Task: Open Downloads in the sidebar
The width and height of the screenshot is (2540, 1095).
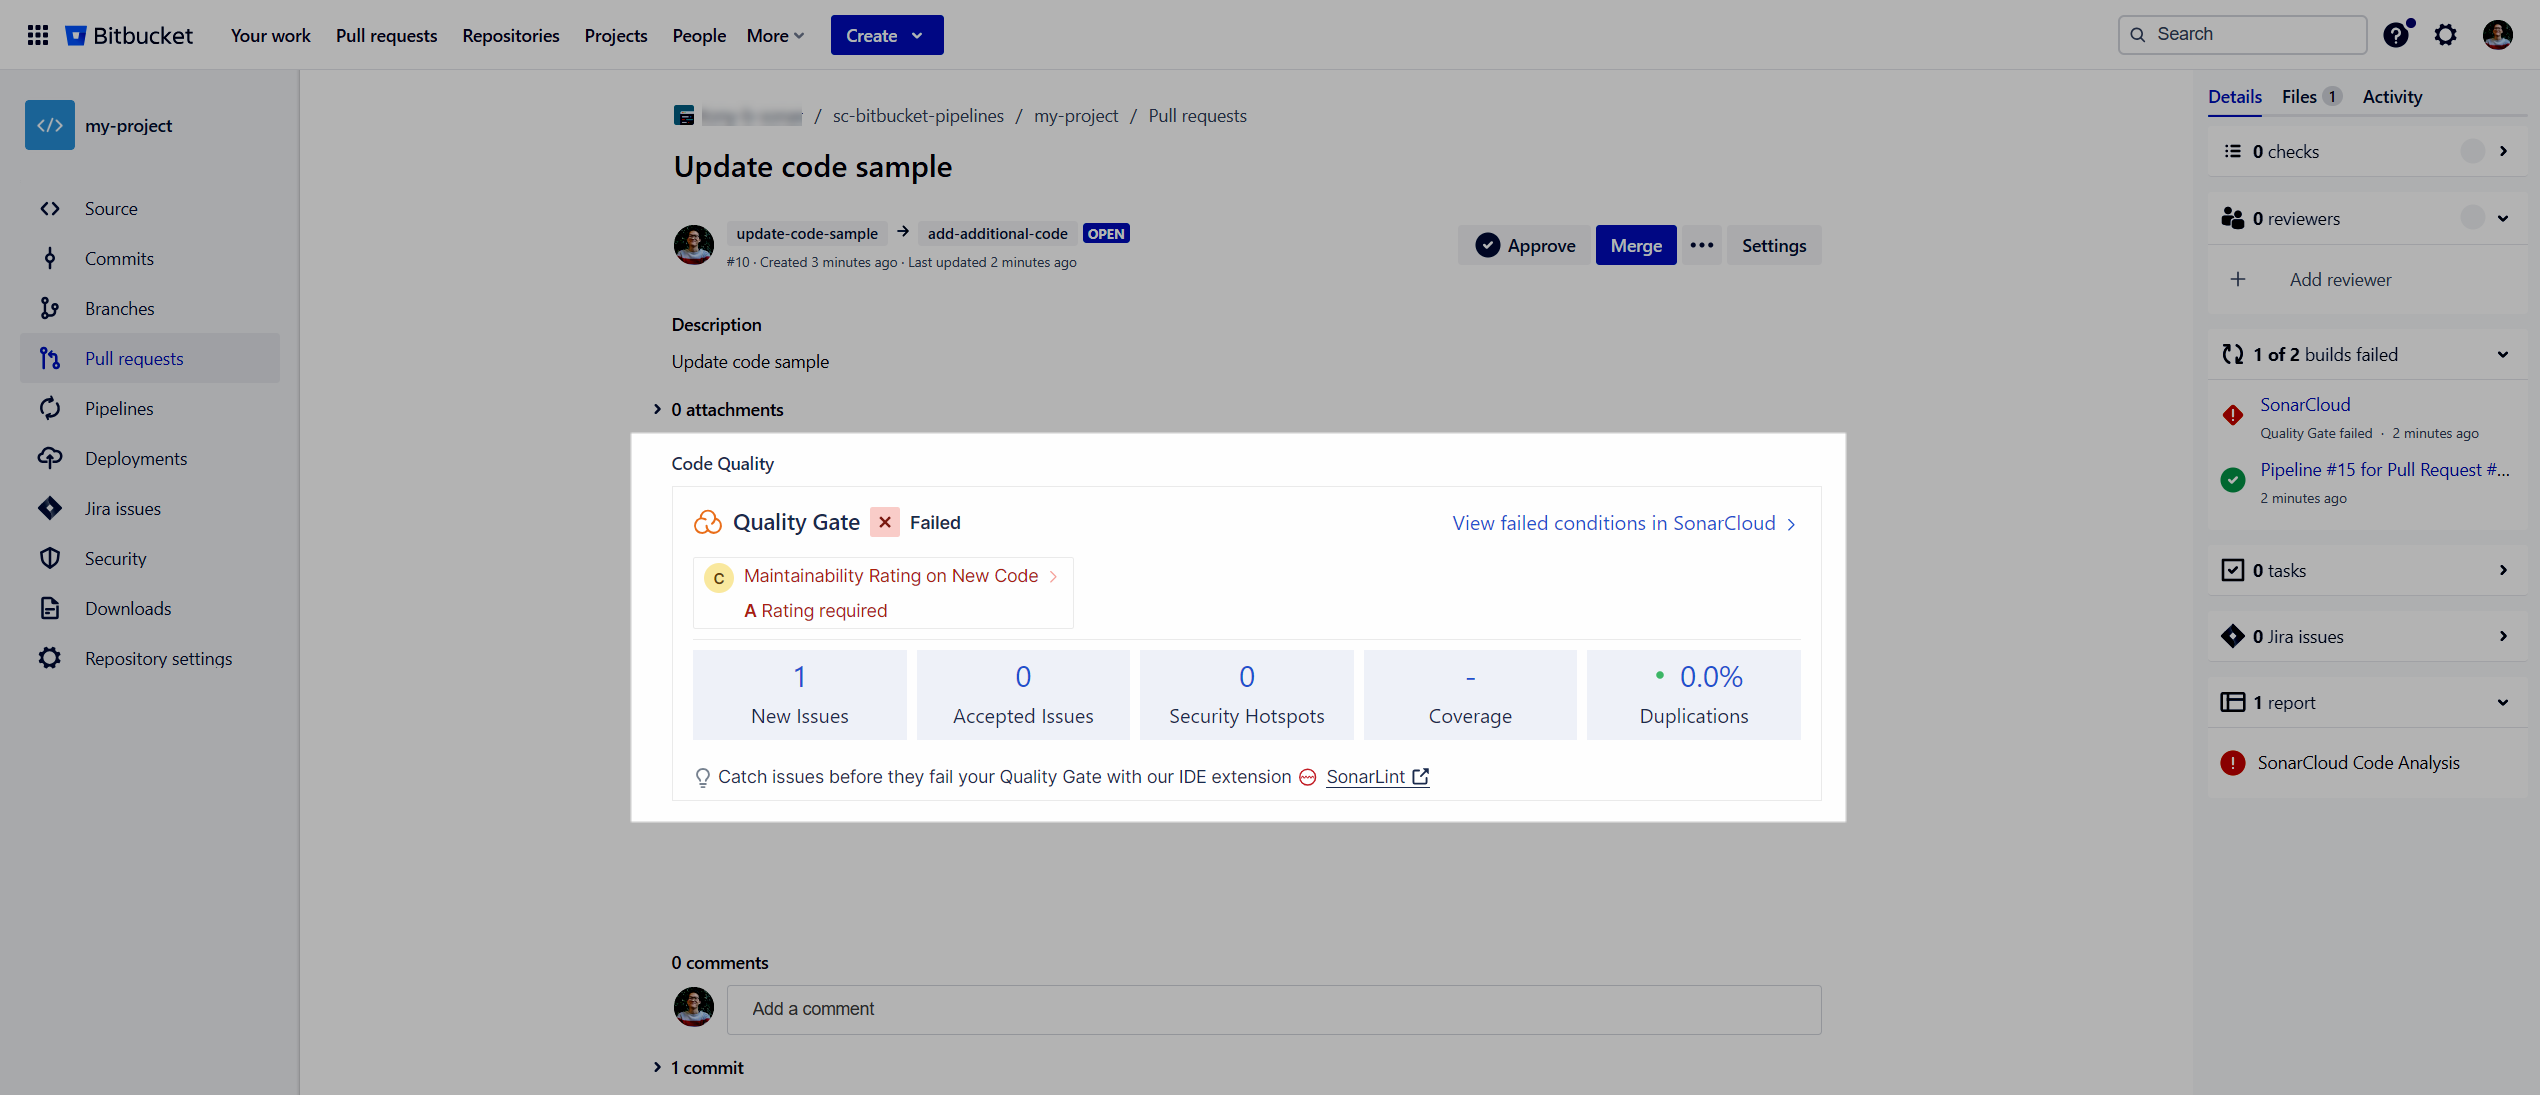Action: pos(150,608)
